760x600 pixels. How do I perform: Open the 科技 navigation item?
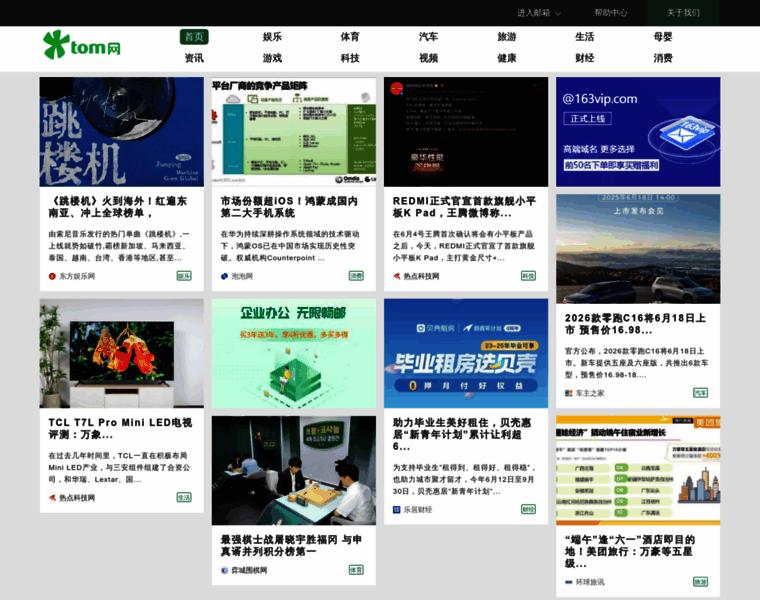(x=350, y=58)
